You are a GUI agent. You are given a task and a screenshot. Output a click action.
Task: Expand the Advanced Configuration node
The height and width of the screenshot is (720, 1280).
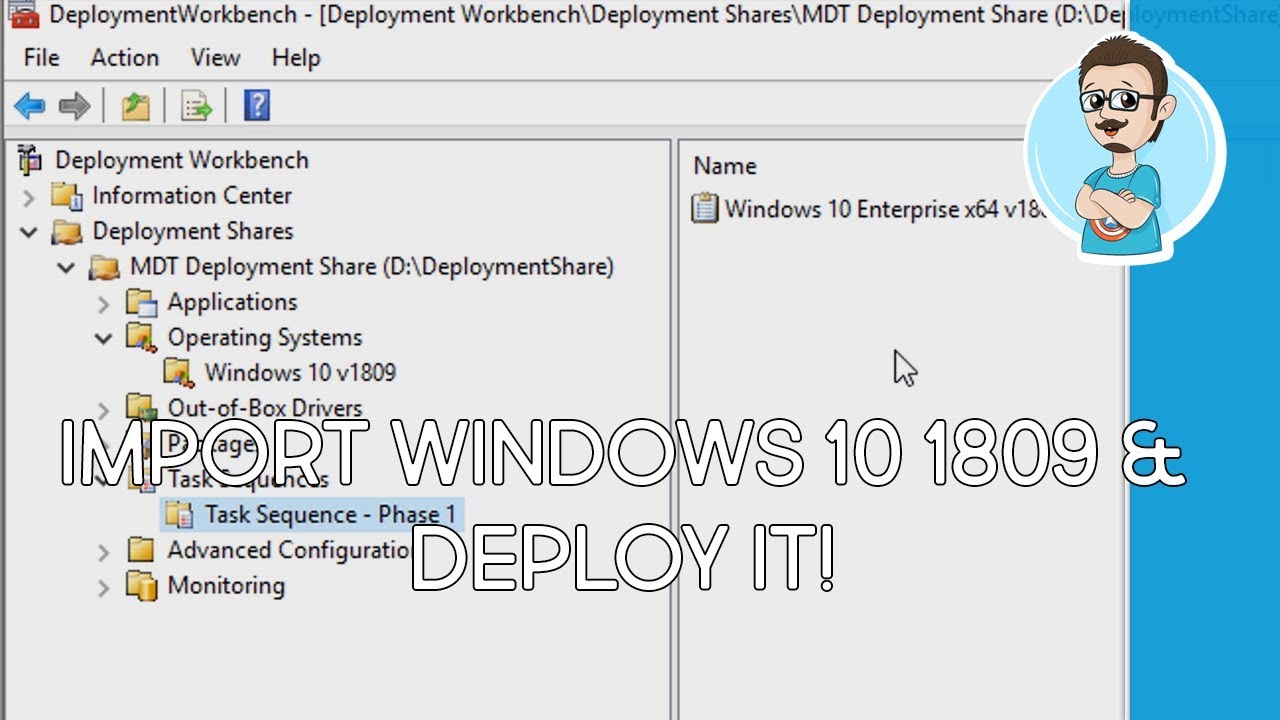coord(104,552)
